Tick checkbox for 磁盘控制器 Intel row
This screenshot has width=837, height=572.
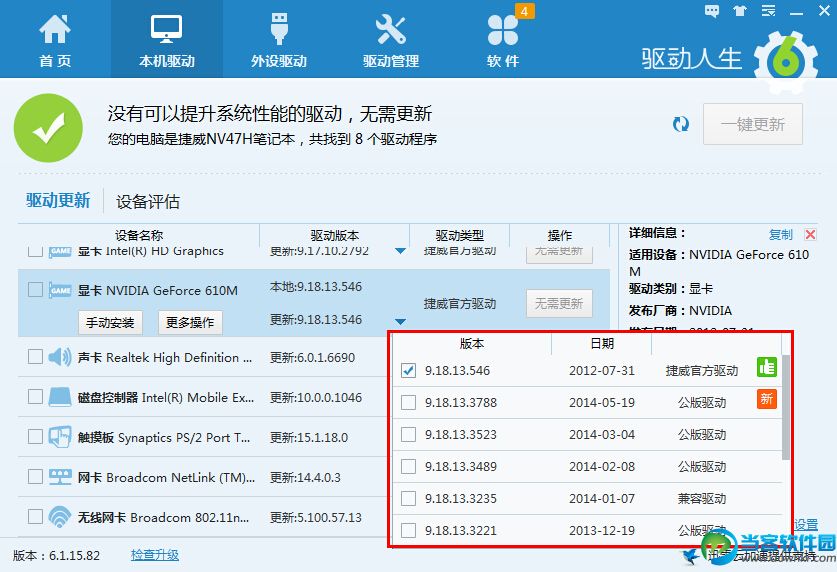[x=35, y=396]
